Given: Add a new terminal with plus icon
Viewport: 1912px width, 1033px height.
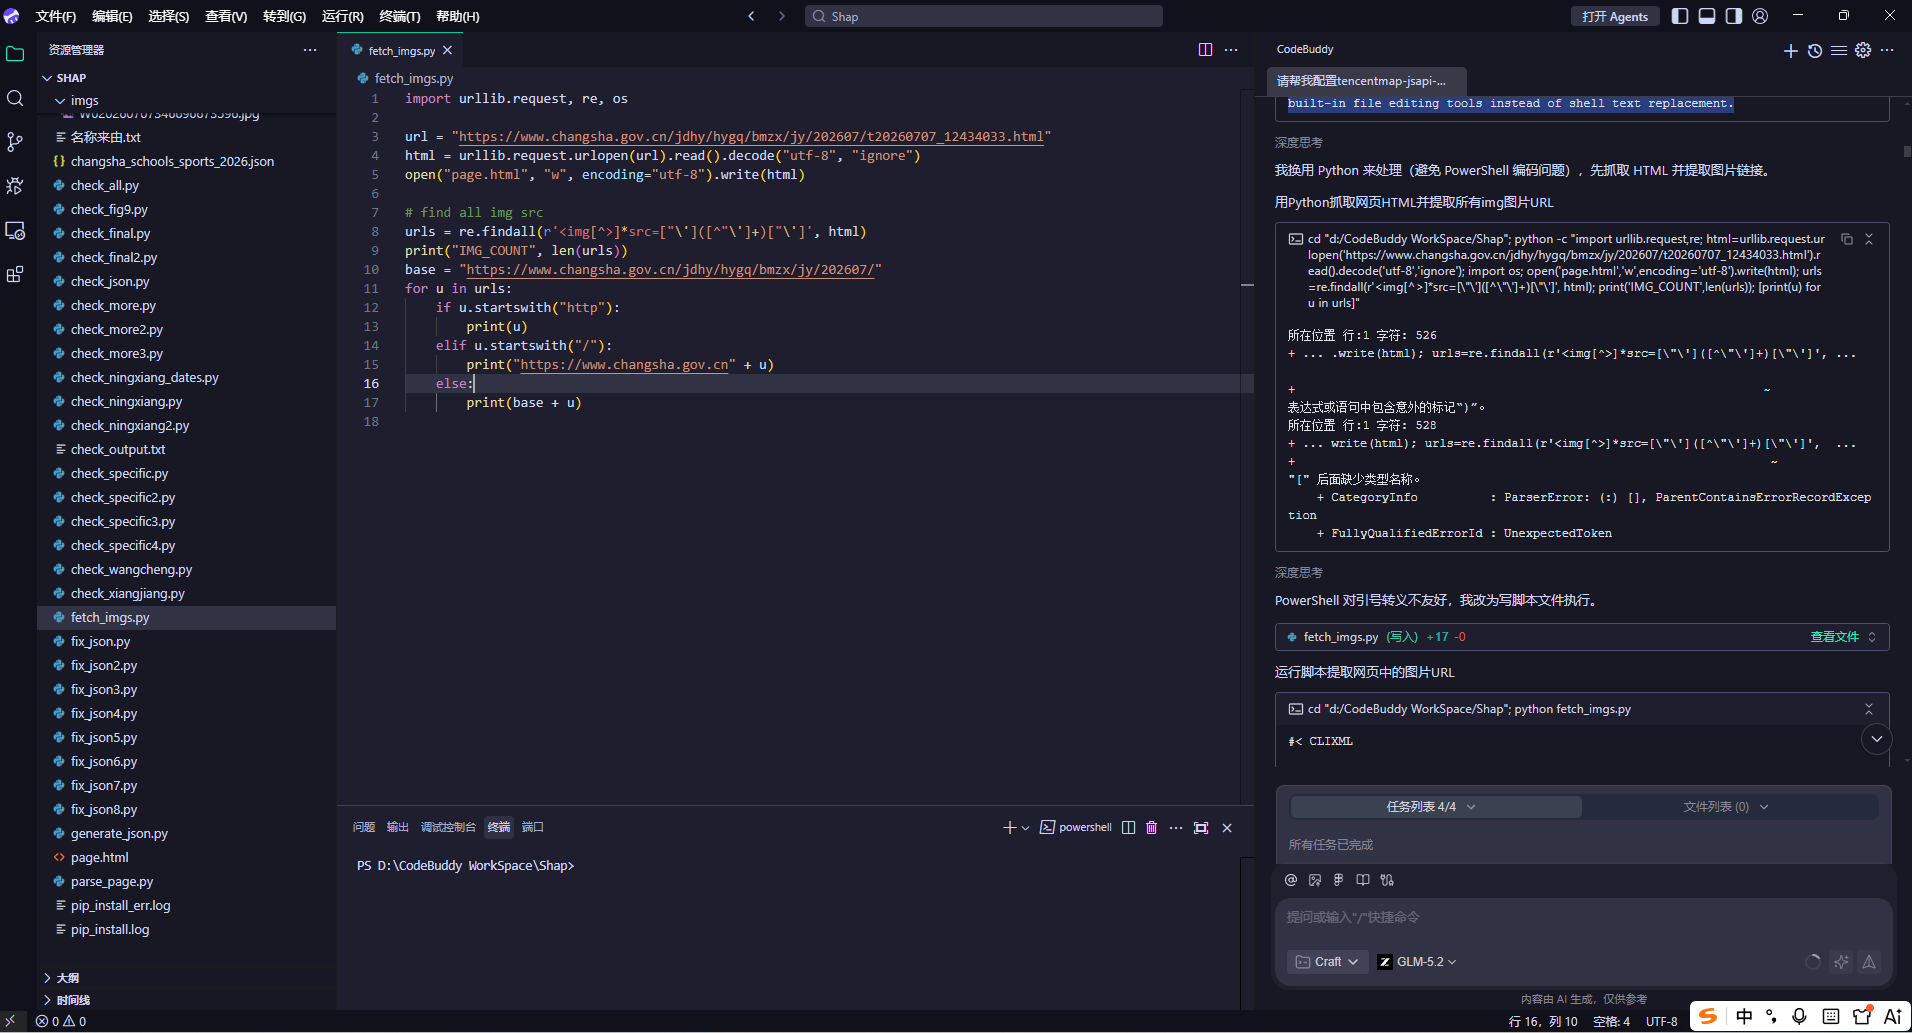Looking at the screenshot, I should coord(1010,827).
